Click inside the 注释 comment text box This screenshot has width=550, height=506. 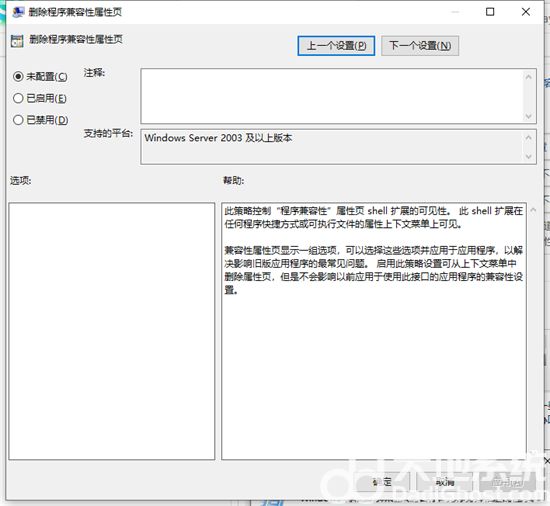coord(332,96)
